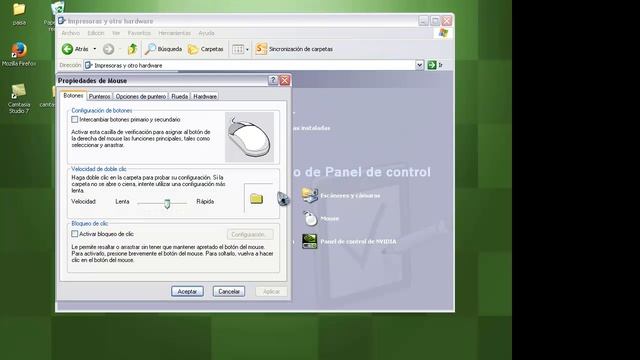Click the grayed Configuración button
Viewport: 640px width, 360px height.
(x=250, y=234)
